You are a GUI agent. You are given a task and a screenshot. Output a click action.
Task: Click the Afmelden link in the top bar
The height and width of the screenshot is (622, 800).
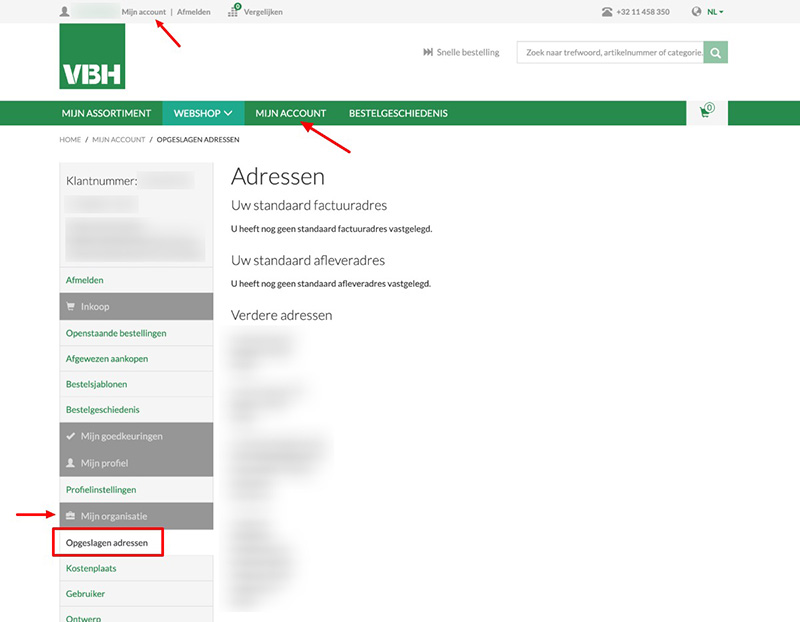click(194, 12)
